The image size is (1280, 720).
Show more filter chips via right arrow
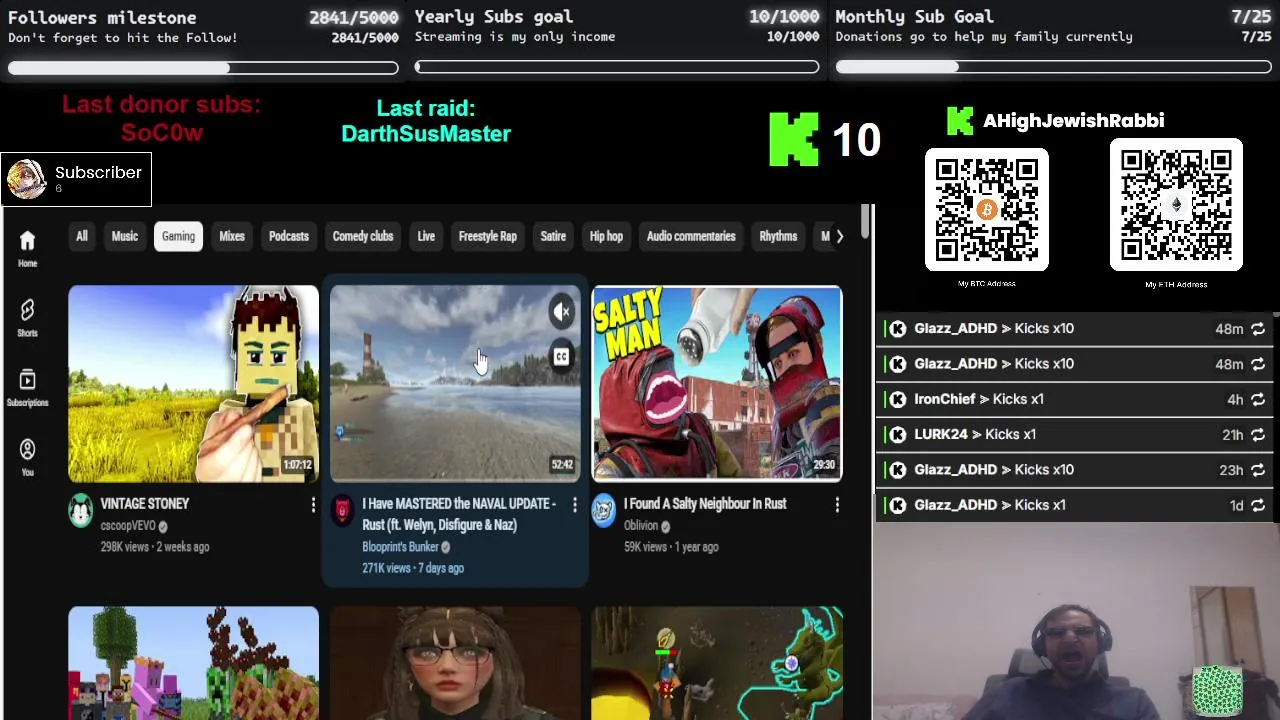point(839,236)
